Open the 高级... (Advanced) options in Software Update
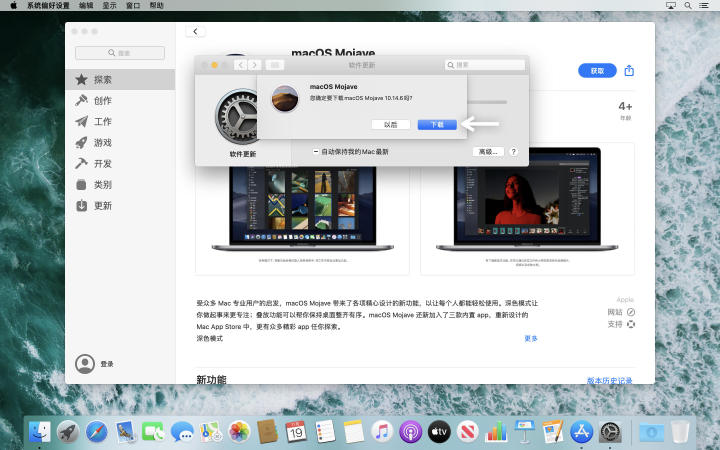The width and height of the screenshot is (720, 450). pos(488,152)
